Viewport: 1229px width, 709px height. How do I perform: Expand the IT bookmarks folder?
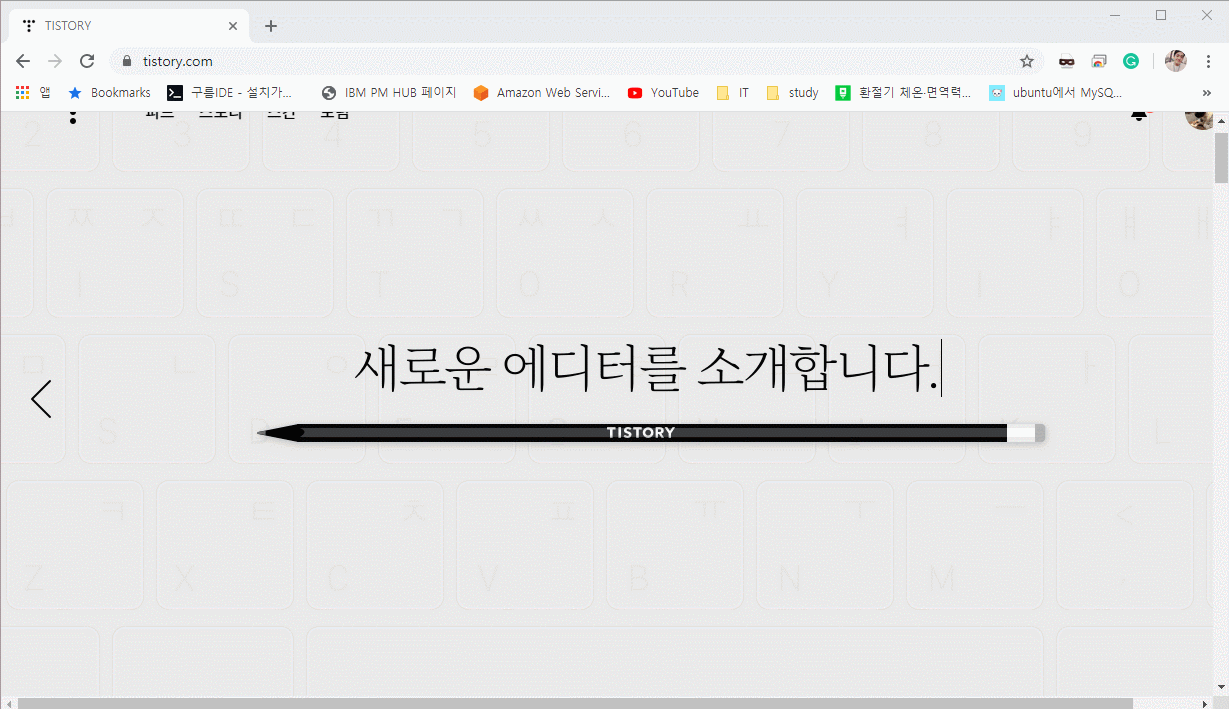click(733, 92)
